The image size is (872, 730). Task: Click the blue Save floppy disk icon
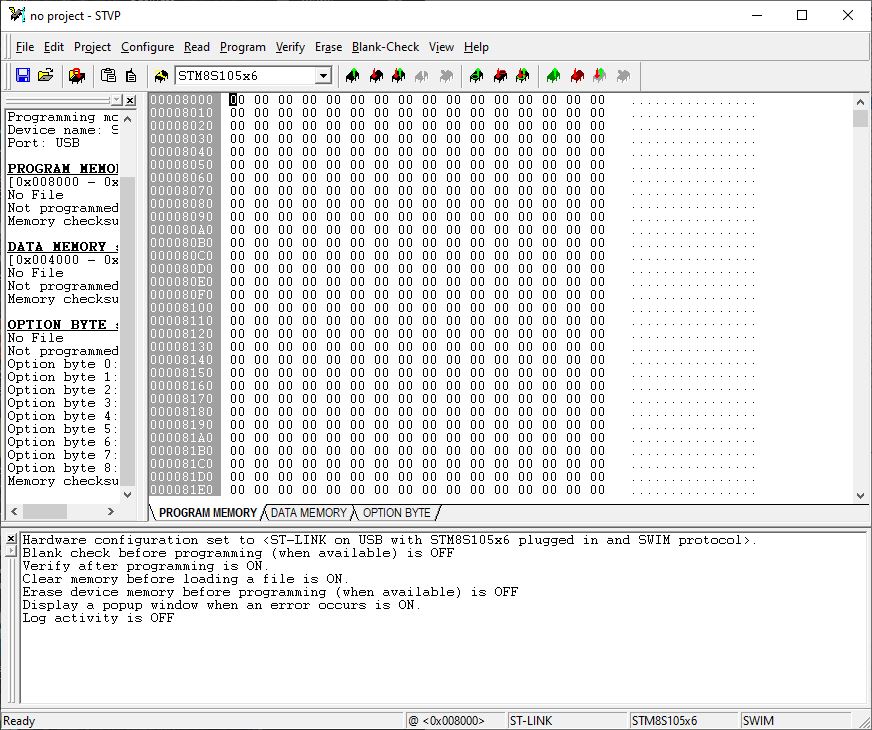22,76
